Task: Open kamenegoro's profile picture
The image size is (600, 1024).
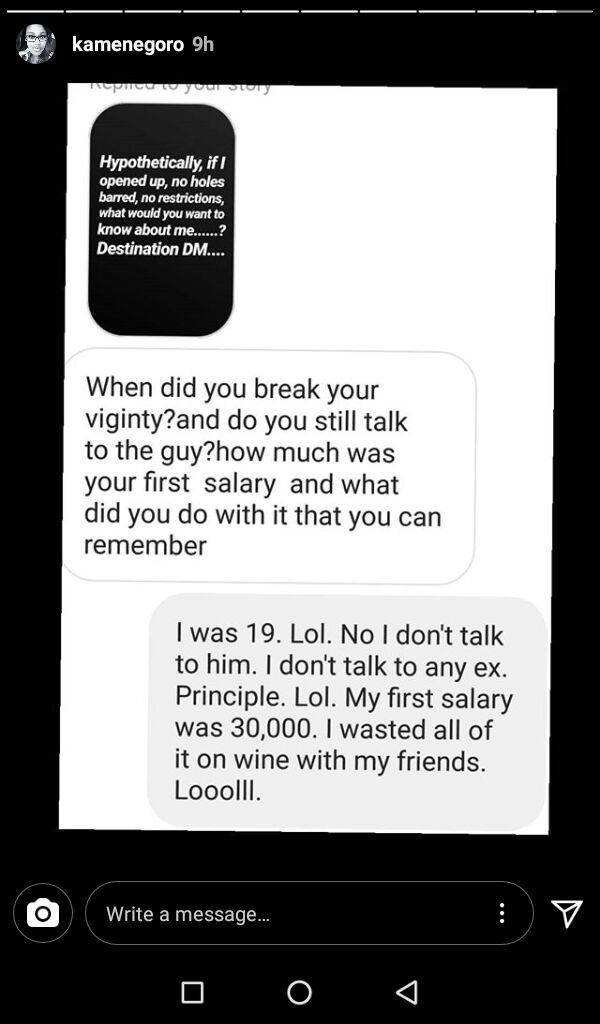Action: (36, 44)
